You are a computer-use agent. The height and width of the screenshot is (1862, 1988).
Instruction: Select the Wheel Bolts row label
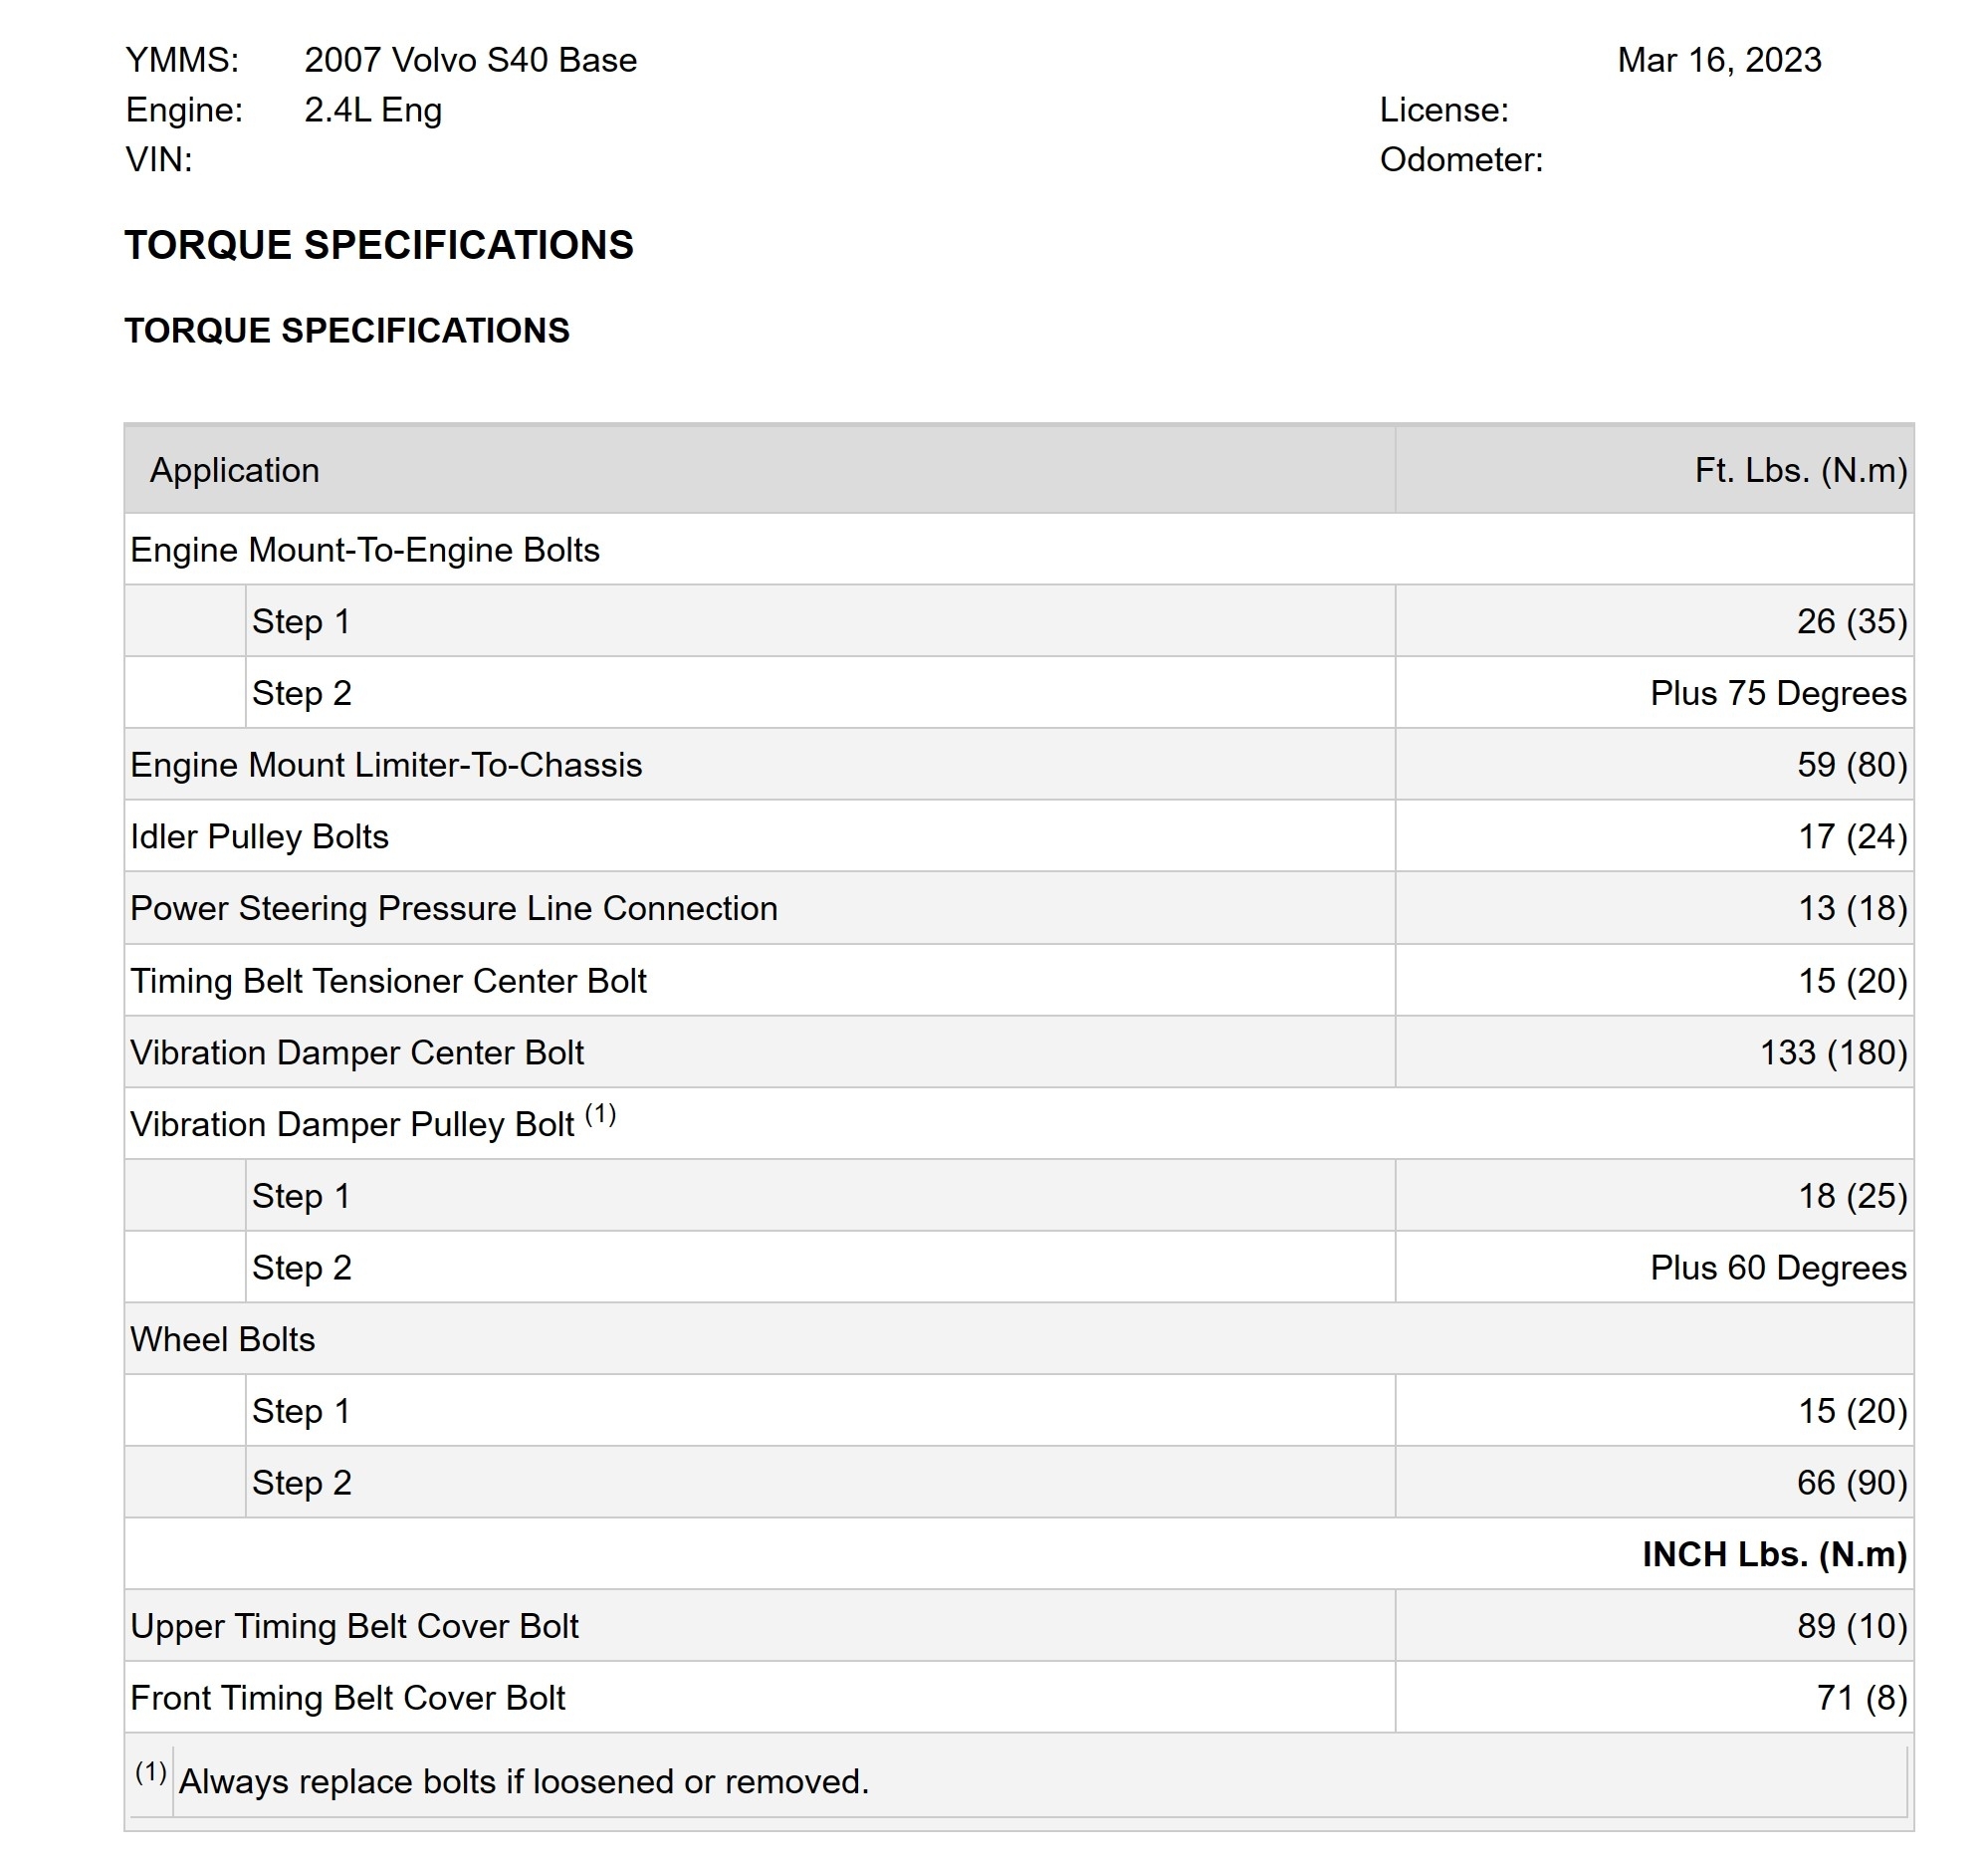pyautogui.click(x=222, y=1340)
